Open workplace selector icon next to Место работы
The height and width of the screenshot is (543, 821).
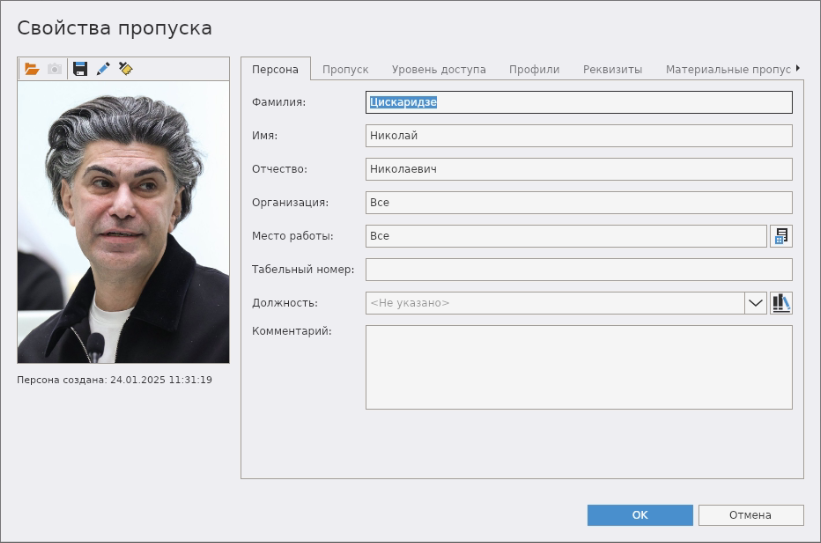click(781, 236)
